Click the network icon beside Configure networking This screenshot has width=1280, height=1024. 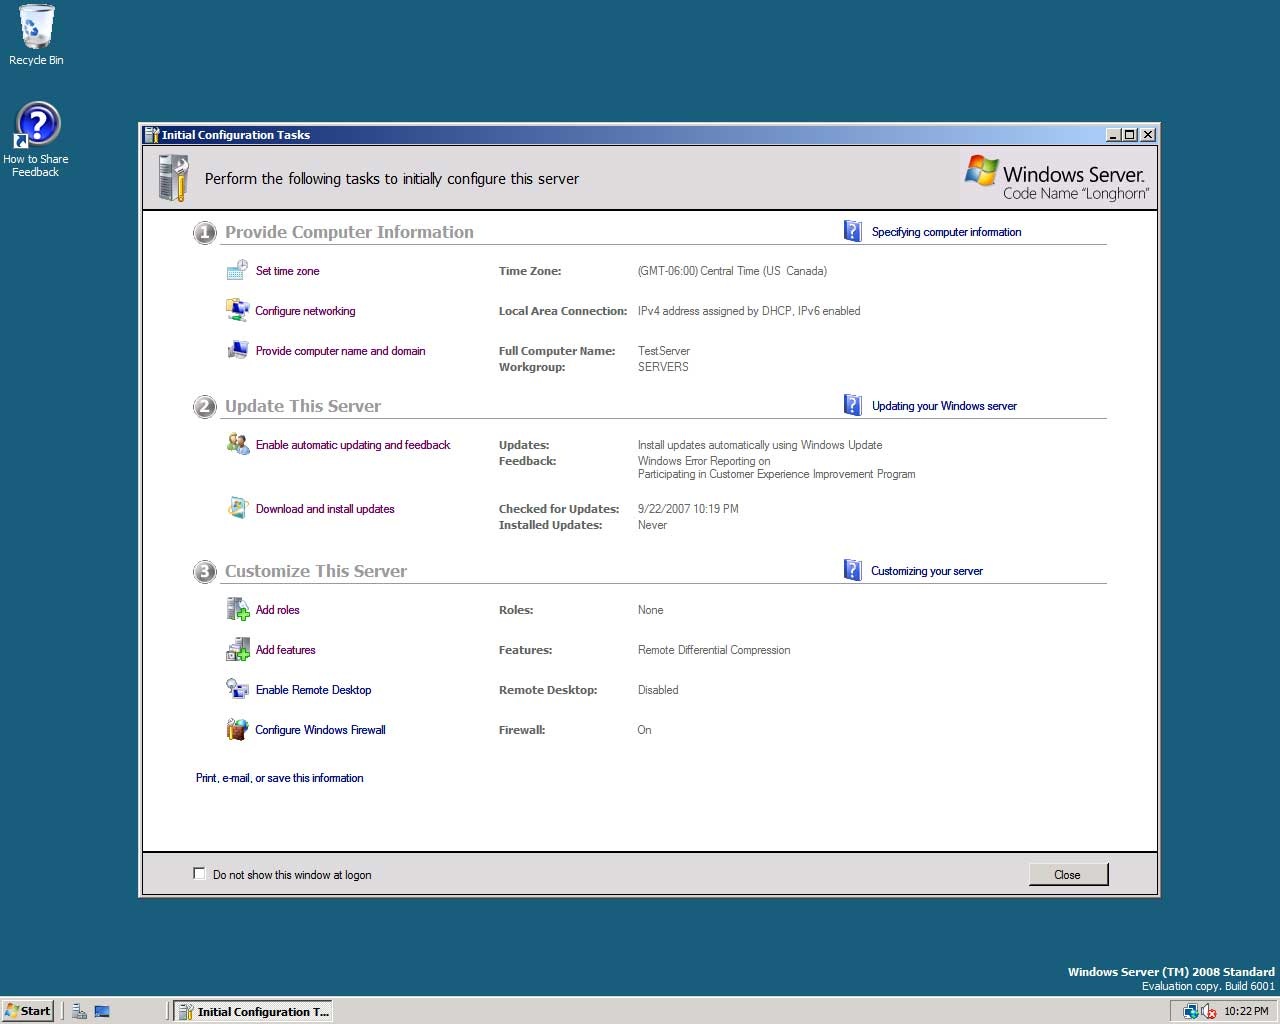(237, 310)
